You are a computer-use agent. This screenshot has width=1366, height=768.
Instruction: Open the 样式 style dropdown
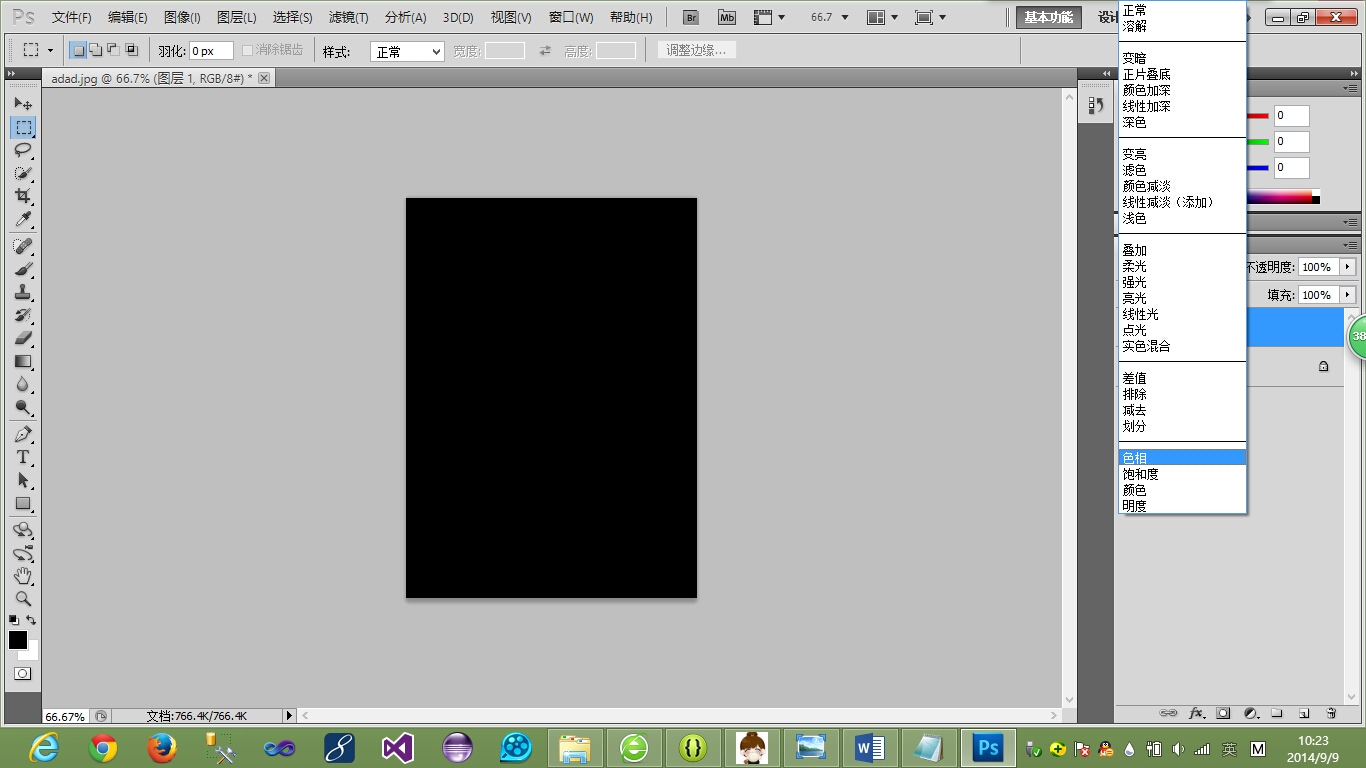[407, 52]
